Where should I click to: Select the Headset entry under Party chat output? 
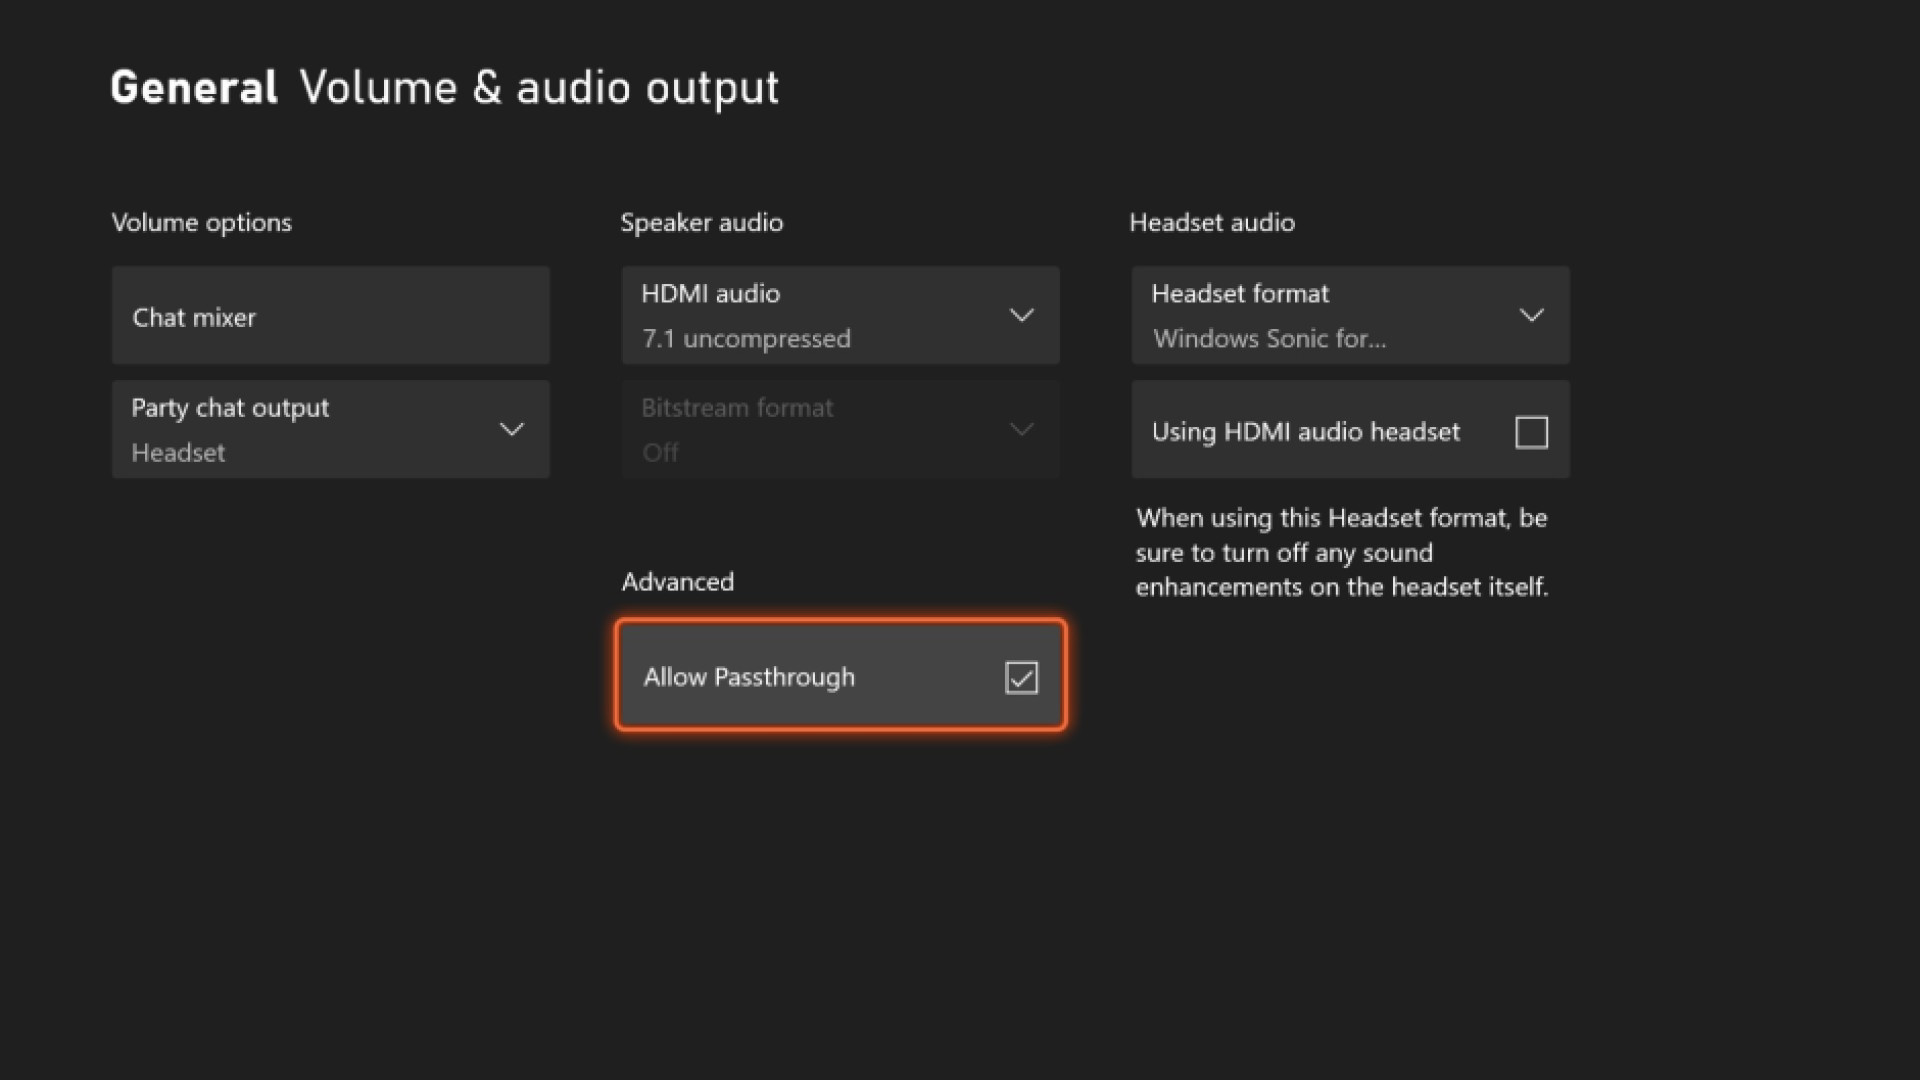tap(178, 452)
